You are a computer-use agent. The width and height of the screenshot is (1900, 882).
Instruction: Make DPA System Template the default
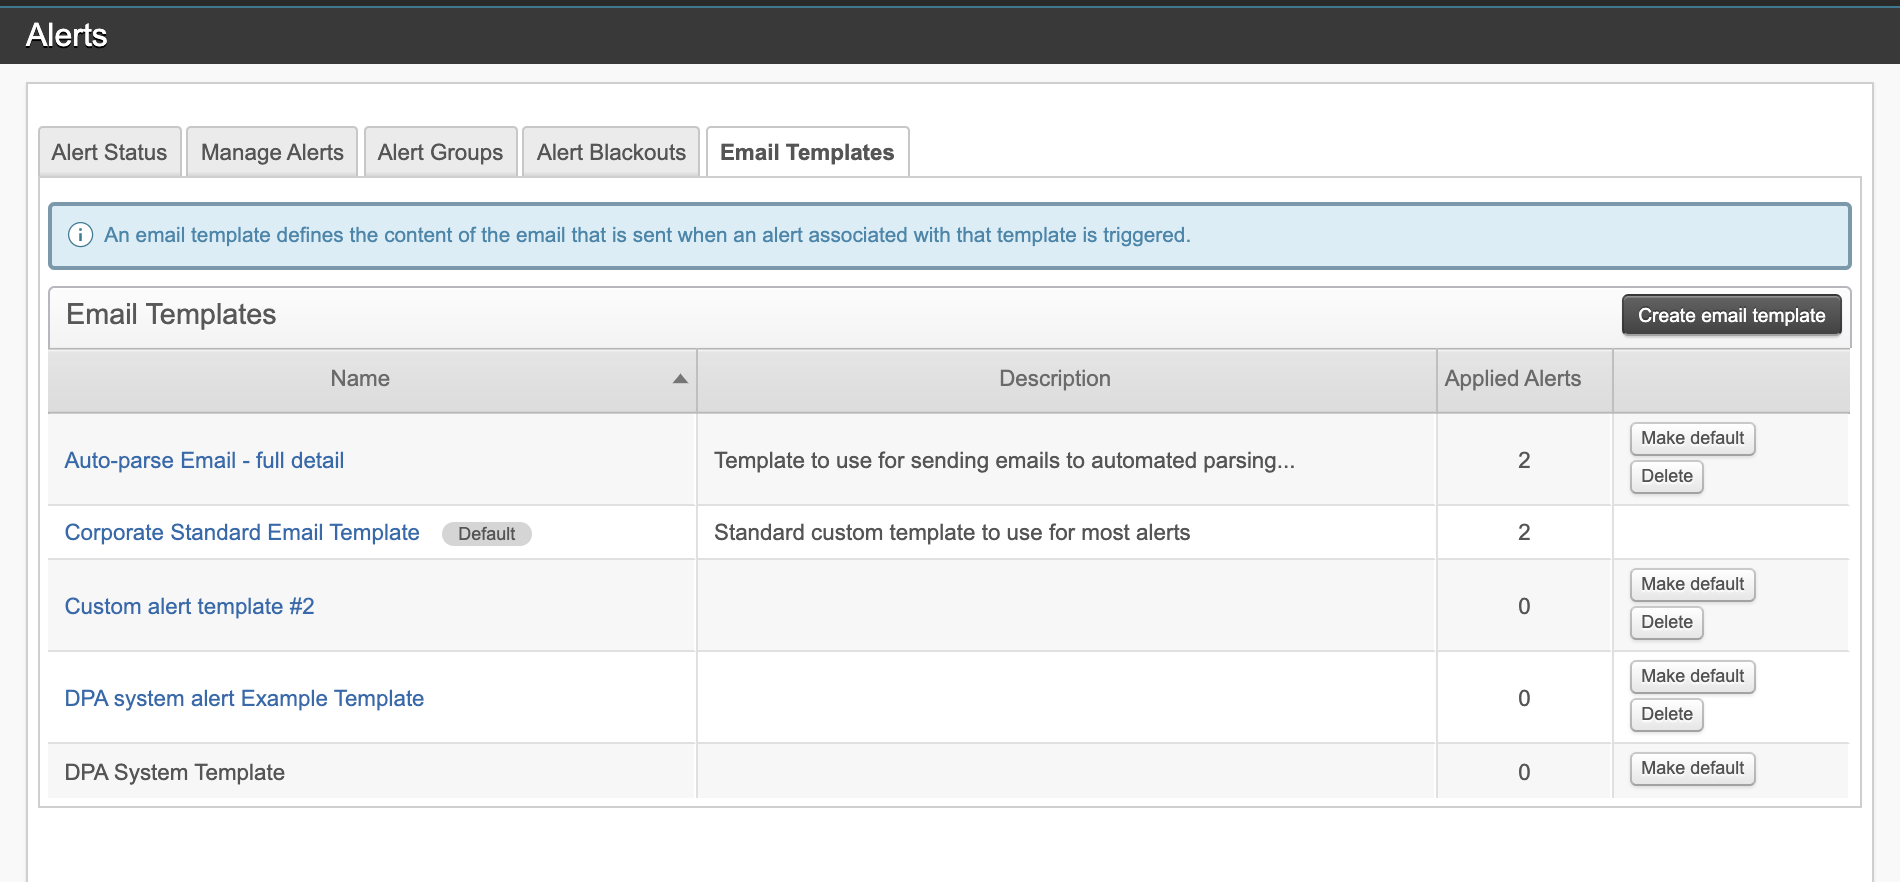tap(1692, 769)
